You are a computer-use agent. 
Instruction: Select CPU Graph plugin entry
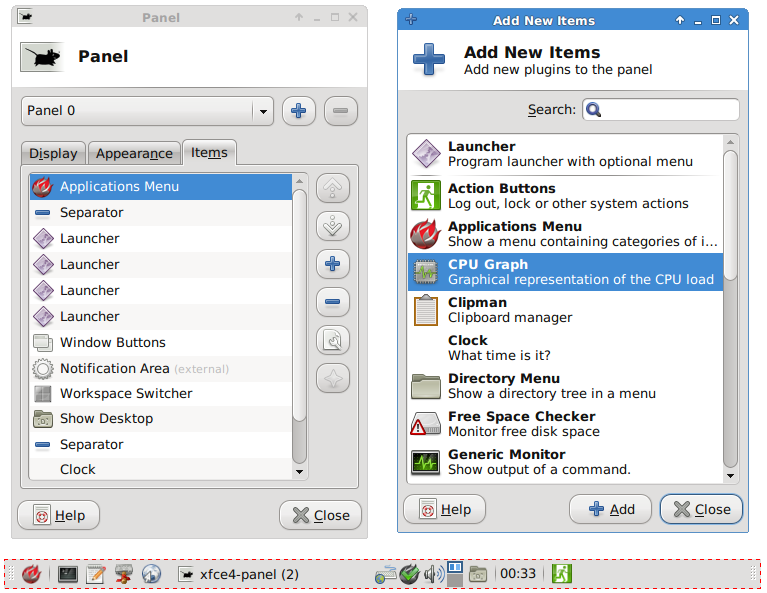[565, 272]
